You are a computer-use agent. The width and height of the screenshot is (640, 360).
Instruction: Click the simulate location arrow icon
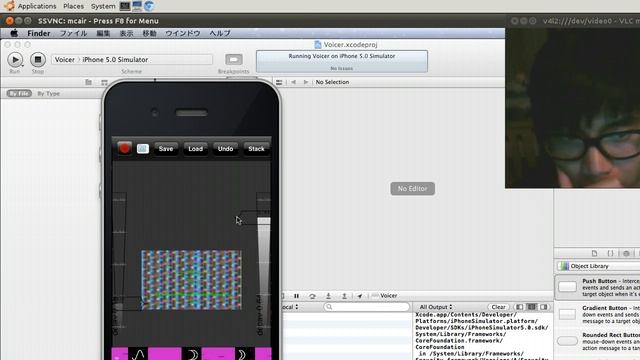[x=360, y=296]
